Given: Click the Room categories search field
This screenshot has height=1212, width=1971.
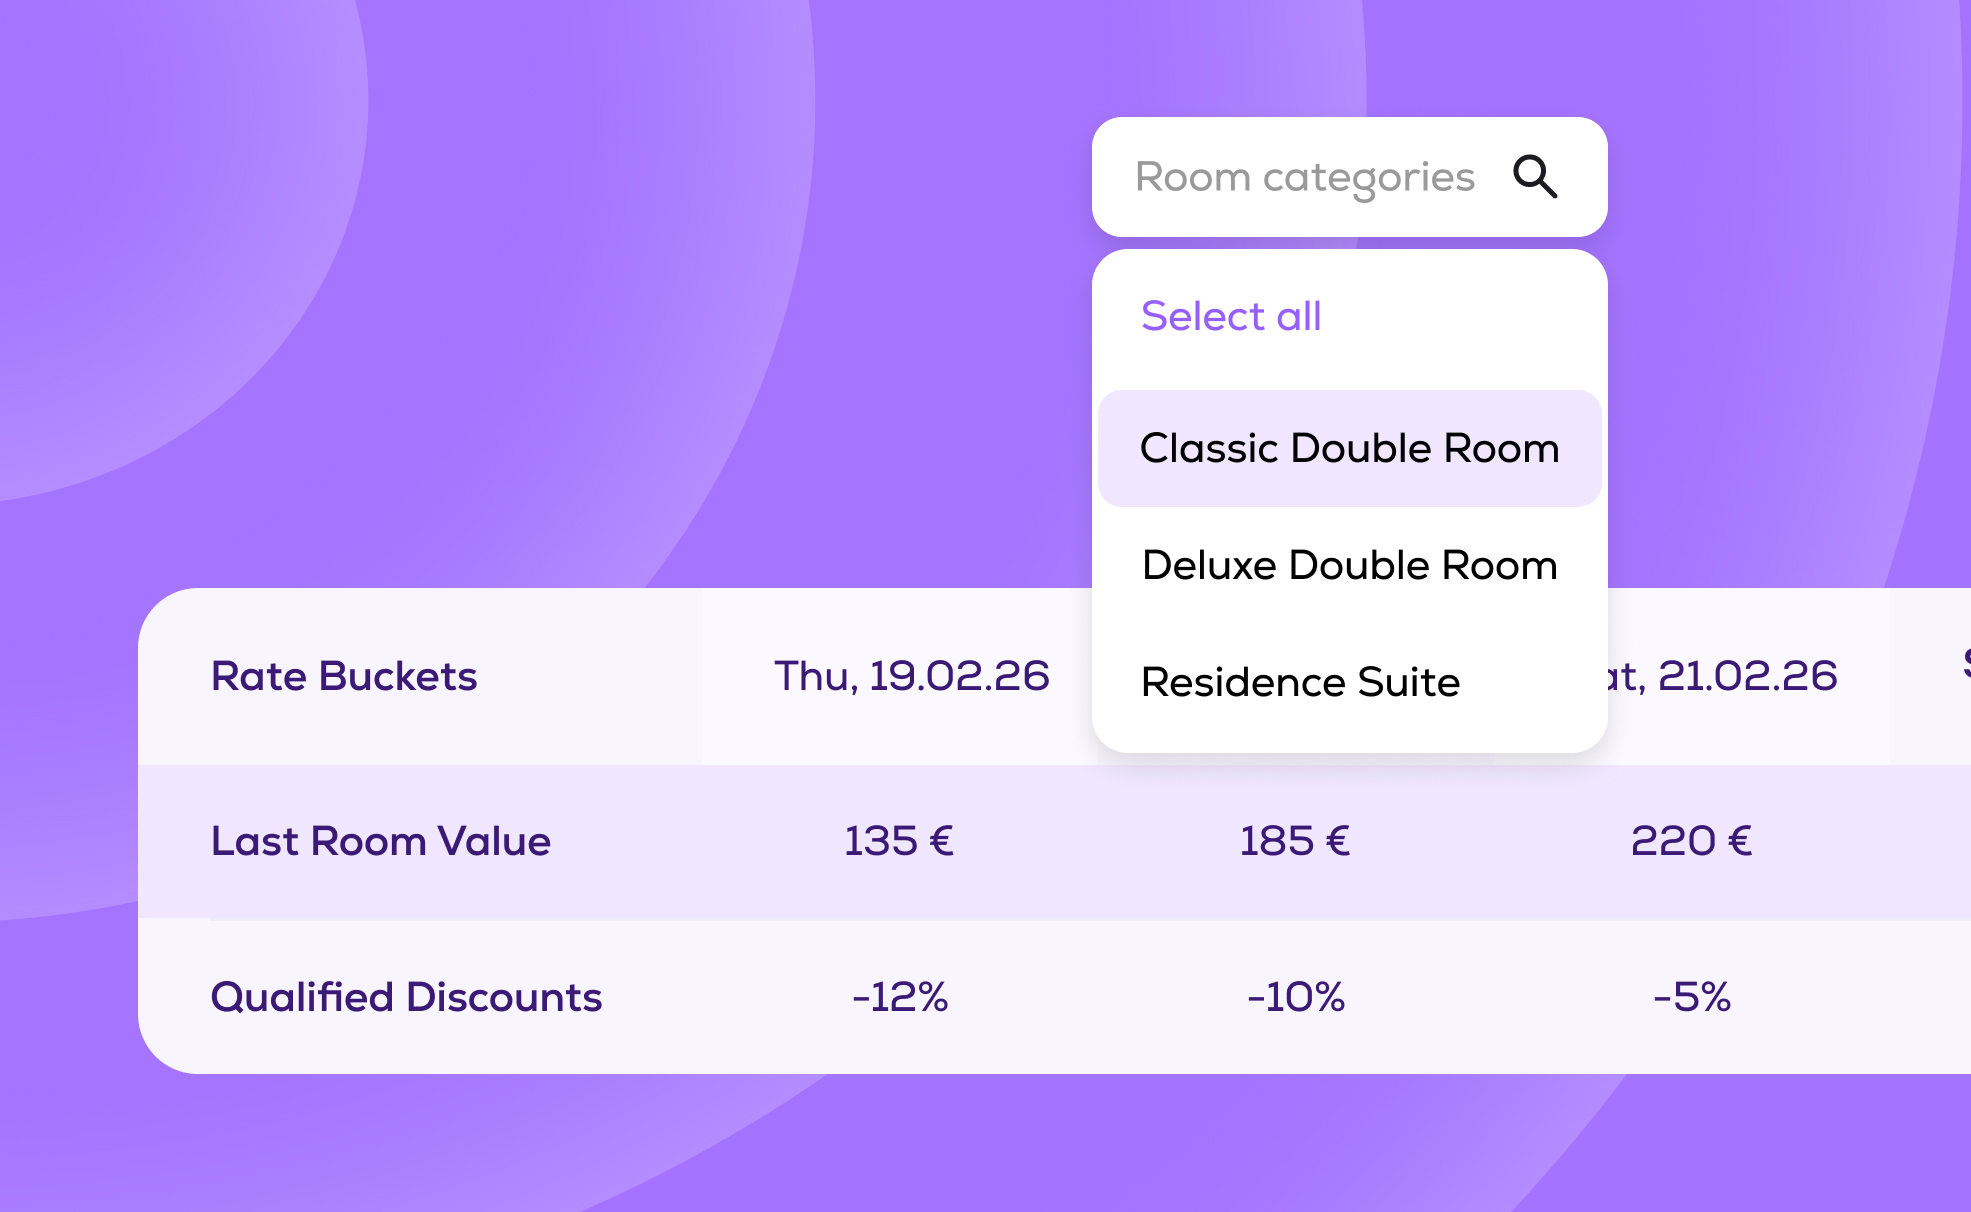Looking at the screenshot, I should [1304, 177].
